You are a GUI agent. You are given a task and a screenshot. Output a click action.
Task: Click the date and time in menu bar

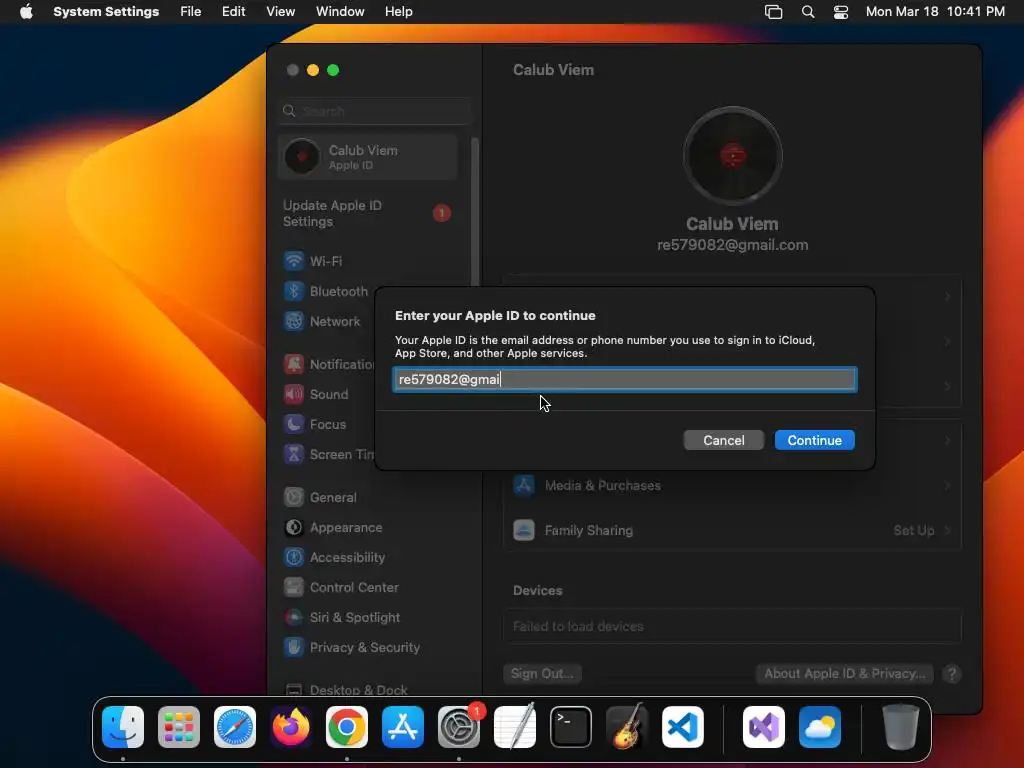[935, 12]
